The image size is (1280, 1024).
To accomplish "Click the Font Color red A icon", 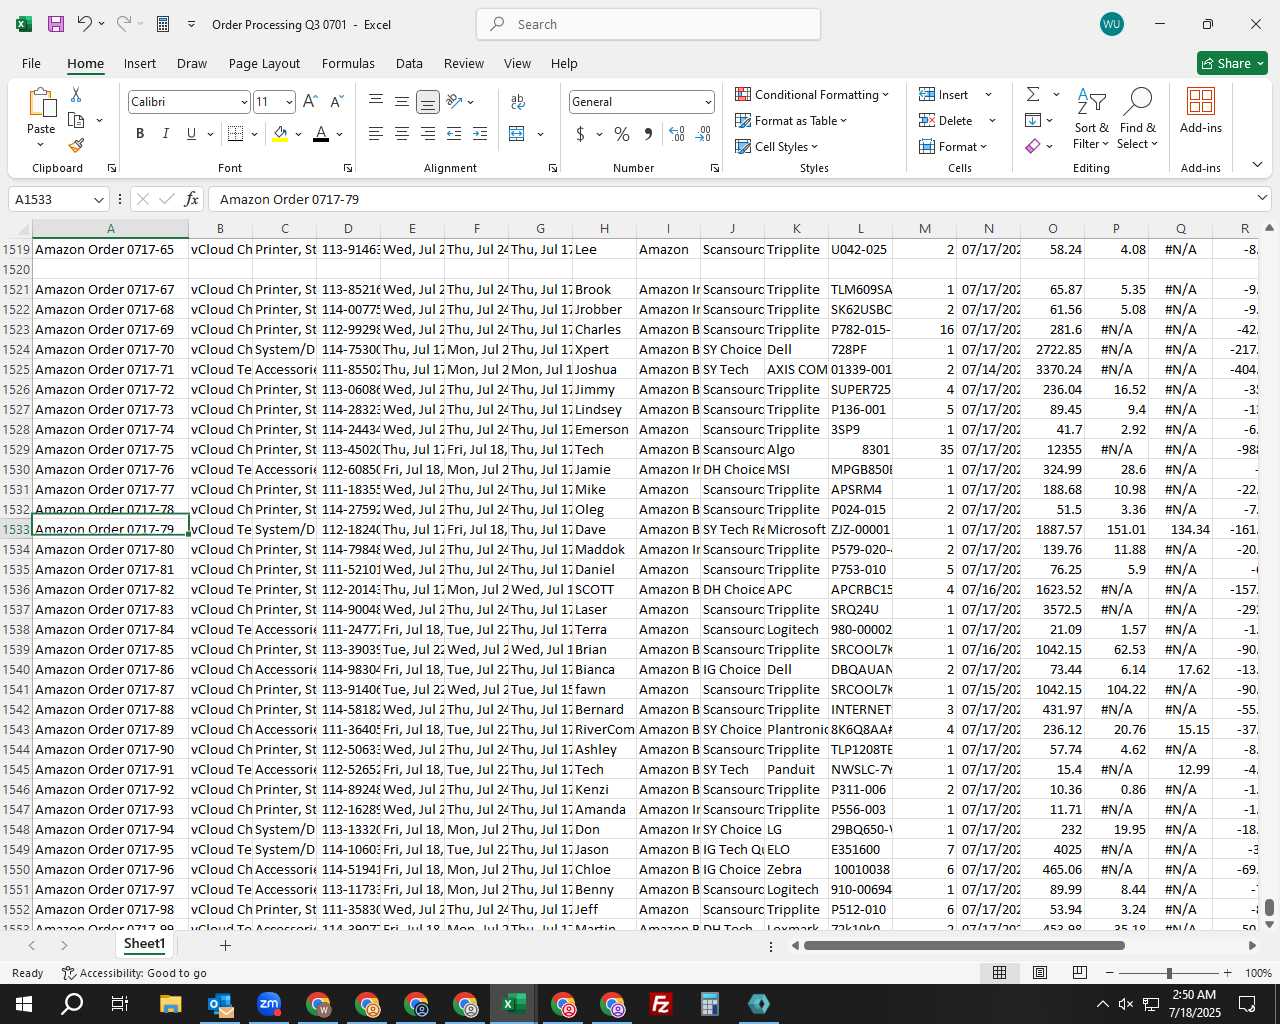I will point(321,134).
